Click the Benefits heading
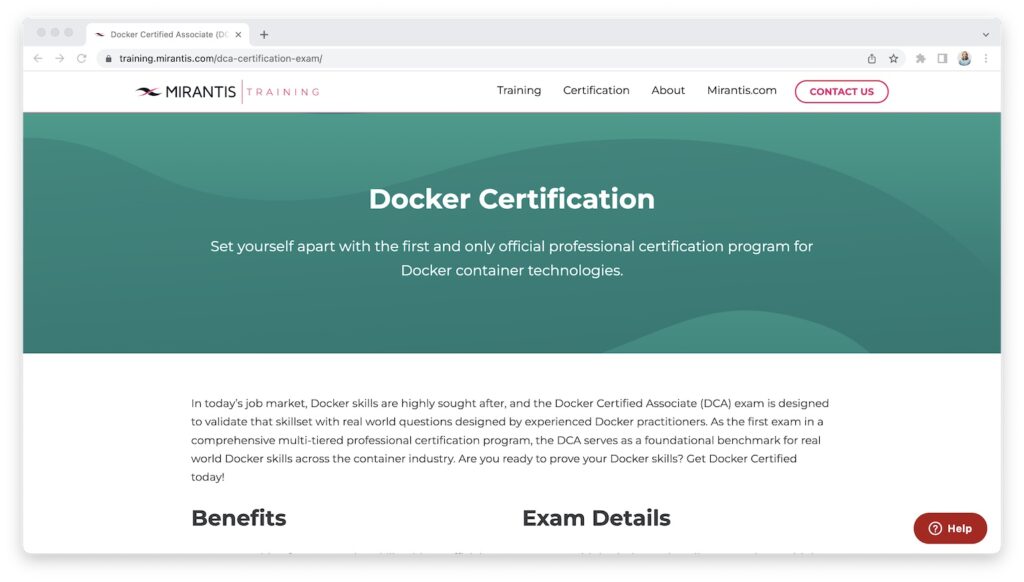The height and width of the screenshot is (582, 1024). click(238, 518)
